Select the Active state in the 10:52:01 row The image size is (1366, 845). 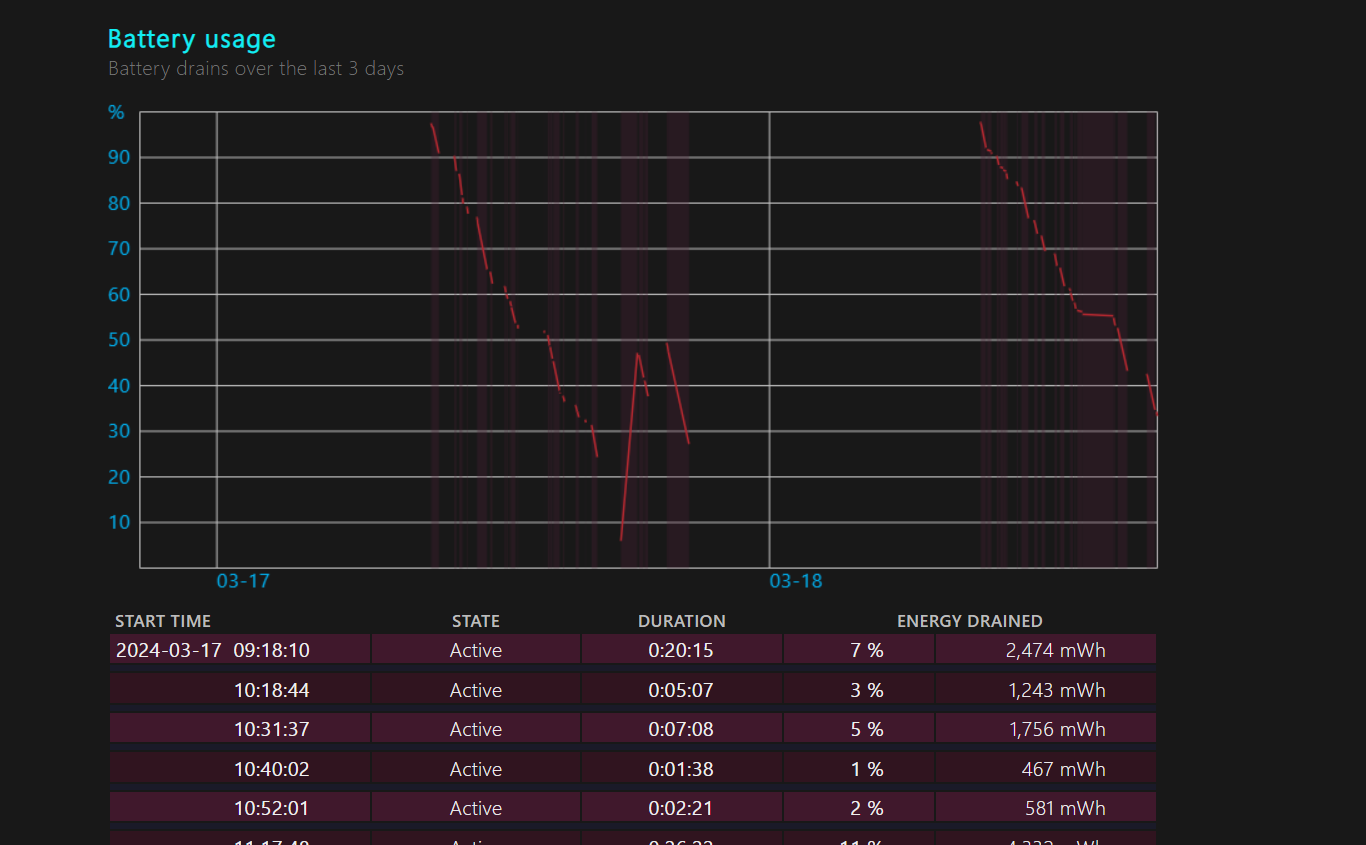pyautogui.click(x=476, y=807)
